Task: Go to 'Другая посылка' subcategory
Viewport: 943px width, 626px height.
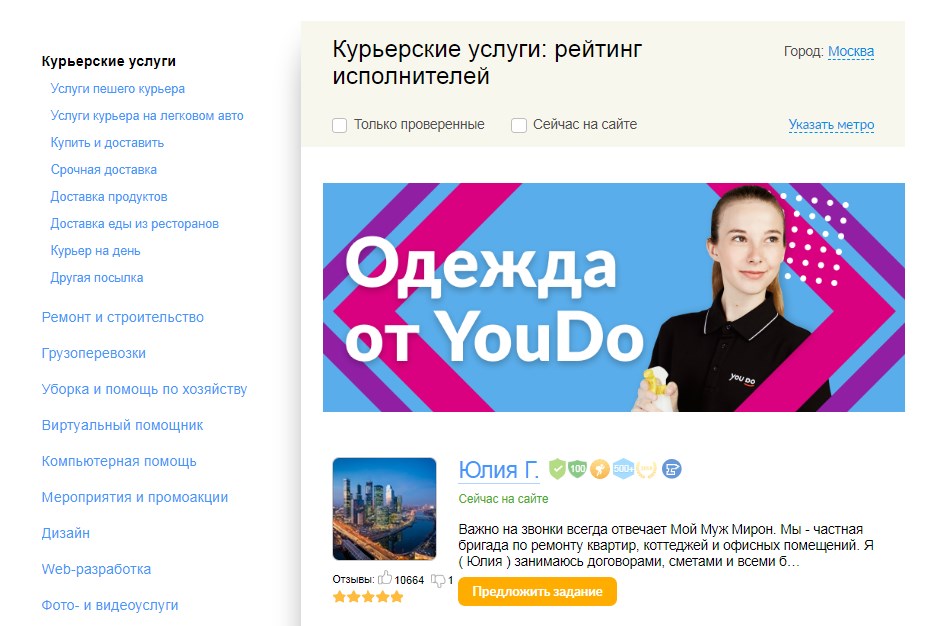Action: [97, 278]
